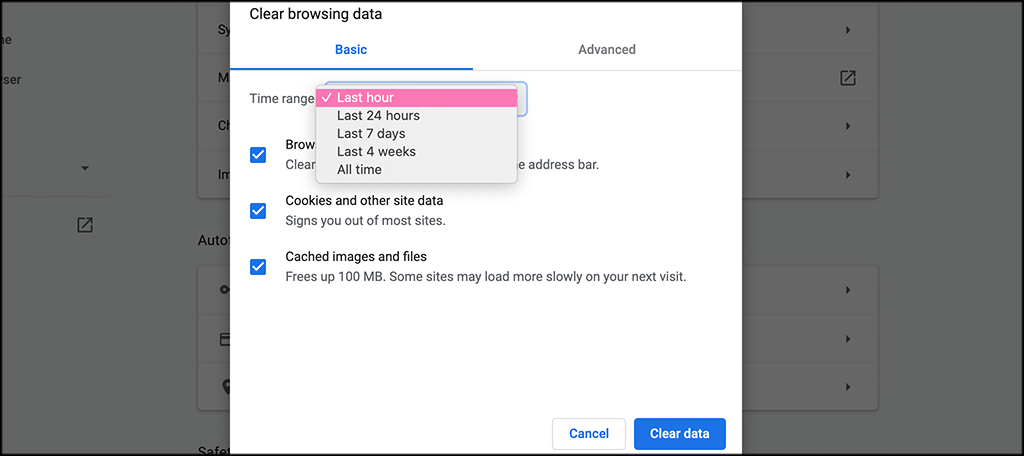The height and width of the screenshot is (456, 1024).
Task: Open the external link icon at top right
Action: coord(848,78)
